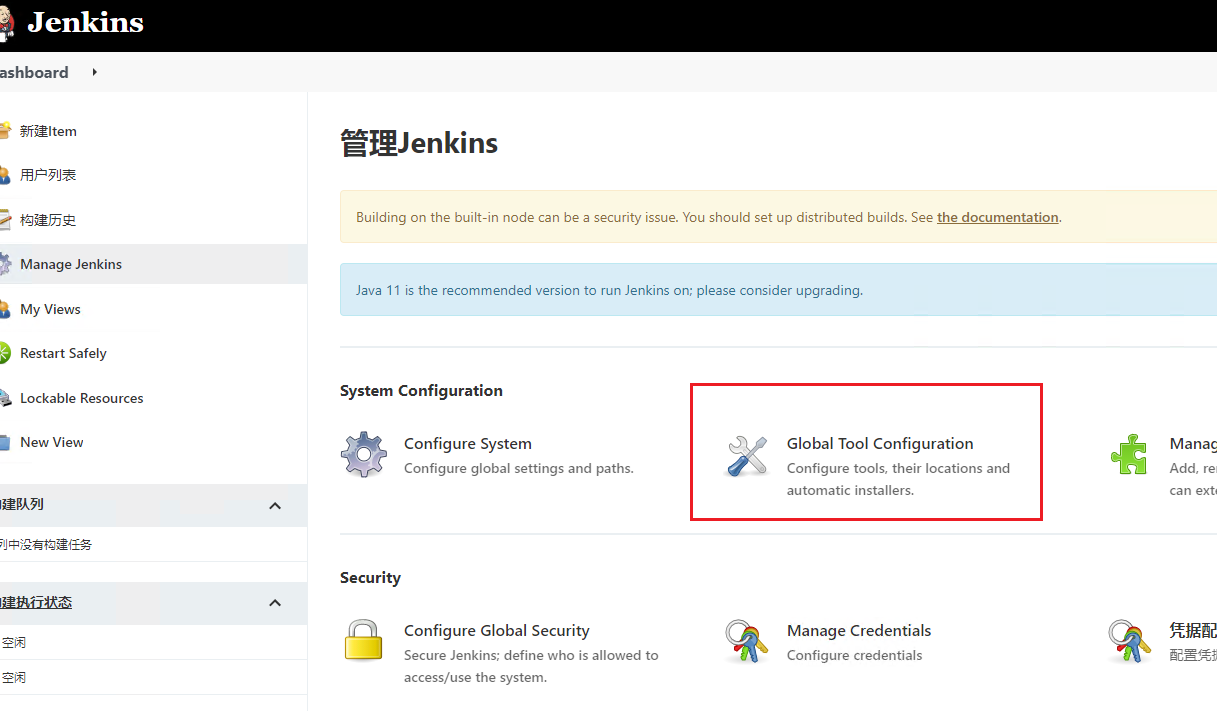Open Configure Global Security
Screen dimensions: 1217x711
pos(497,630)
